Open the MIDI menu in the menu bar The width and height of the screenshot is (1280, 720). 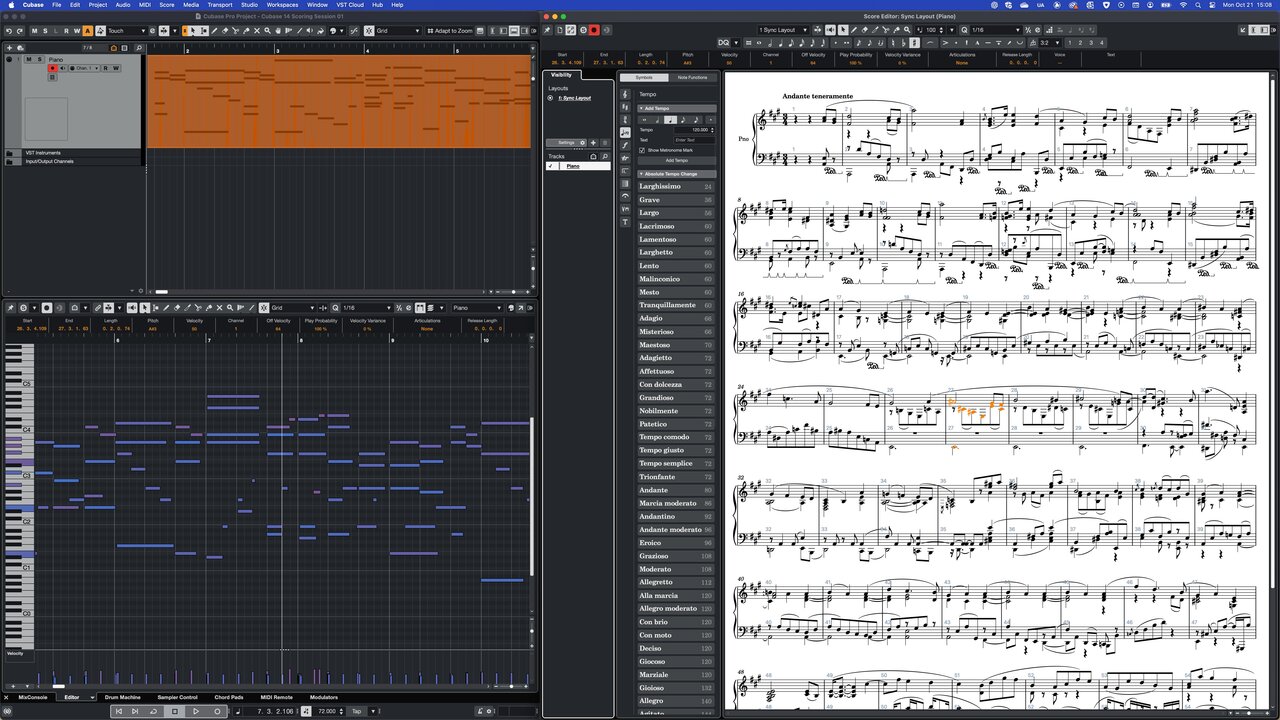tap(144, 5)
